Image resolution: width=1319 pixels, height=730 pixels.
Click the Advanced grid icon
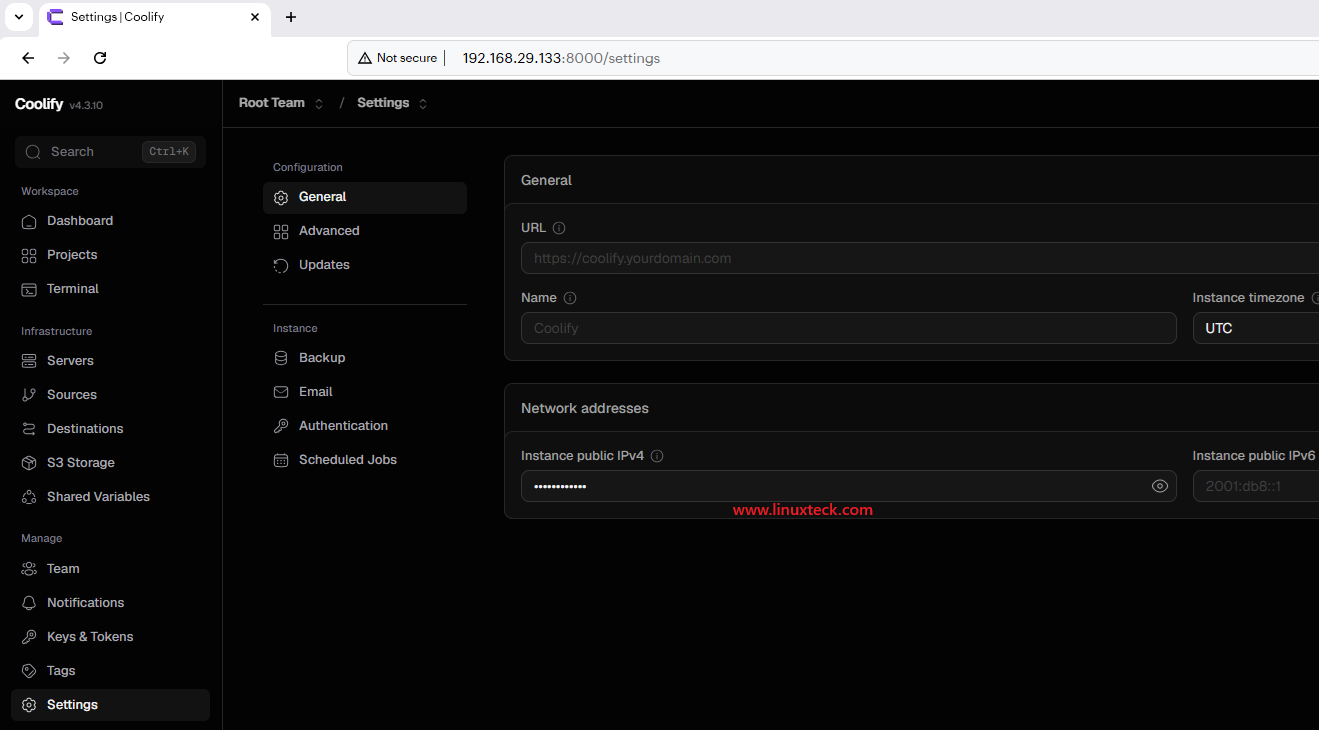click(281, 231)
